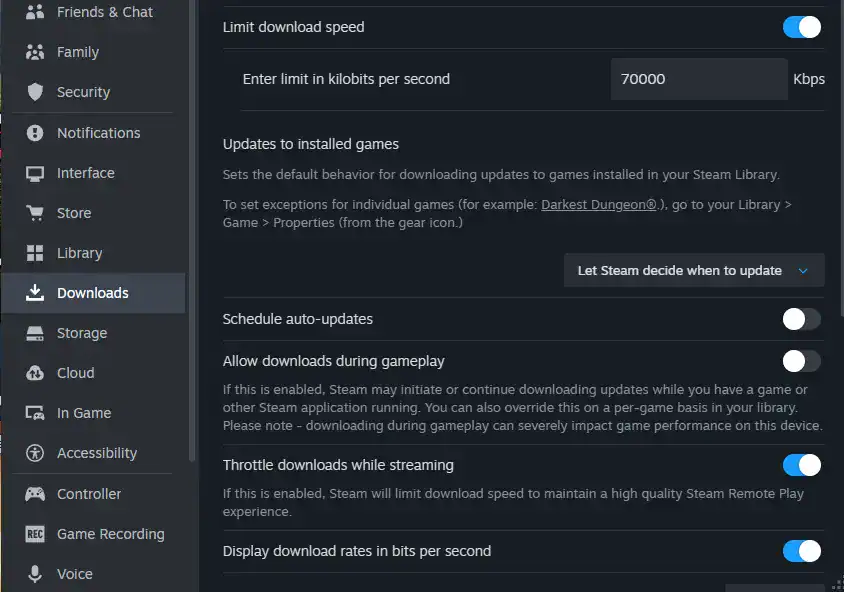Click the Game Recording REC icon
The width and height of the screenshot is (844, 592).
point(35,534)
